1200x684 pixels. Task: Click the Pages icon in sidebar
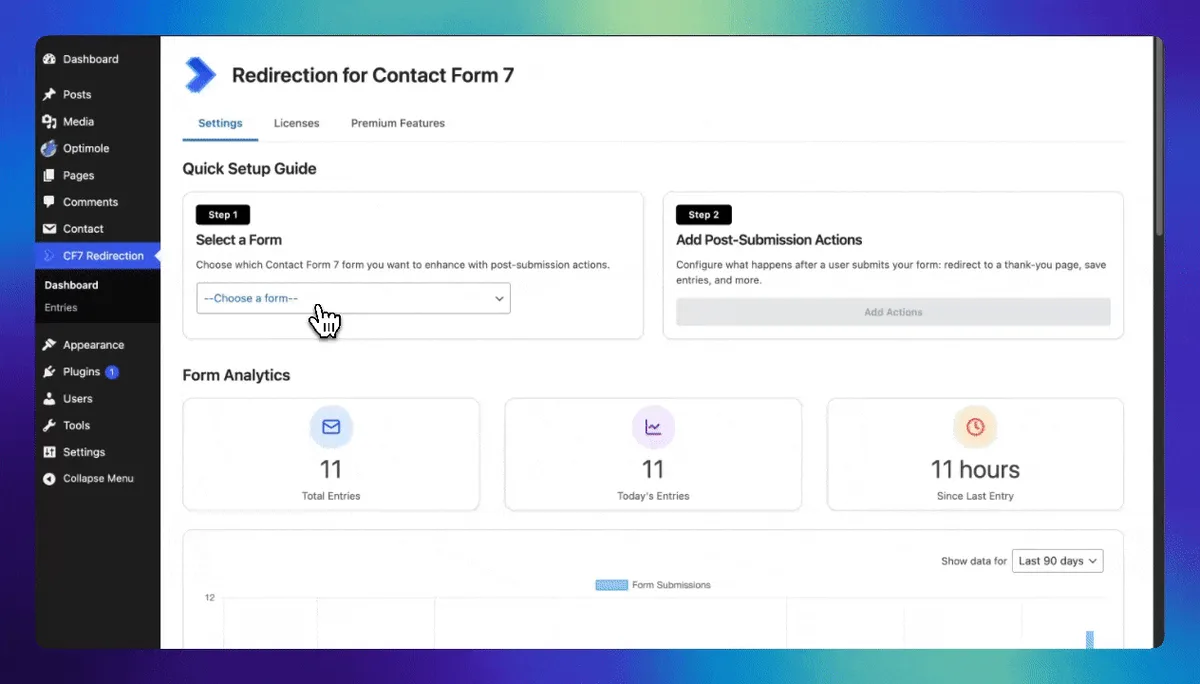[x=49, y=176]
